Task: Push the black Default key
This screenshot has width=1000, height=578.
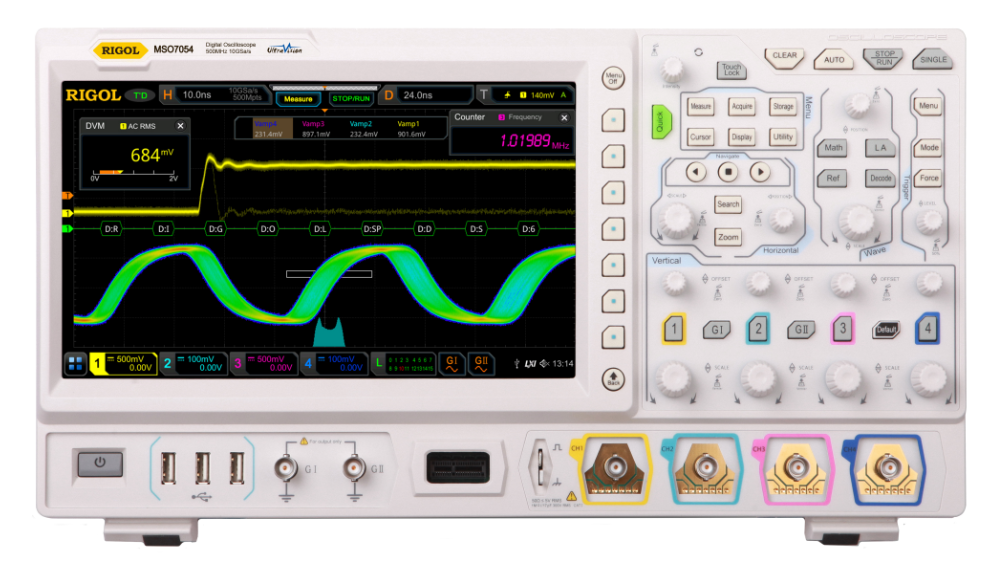Action: (886, 329)
